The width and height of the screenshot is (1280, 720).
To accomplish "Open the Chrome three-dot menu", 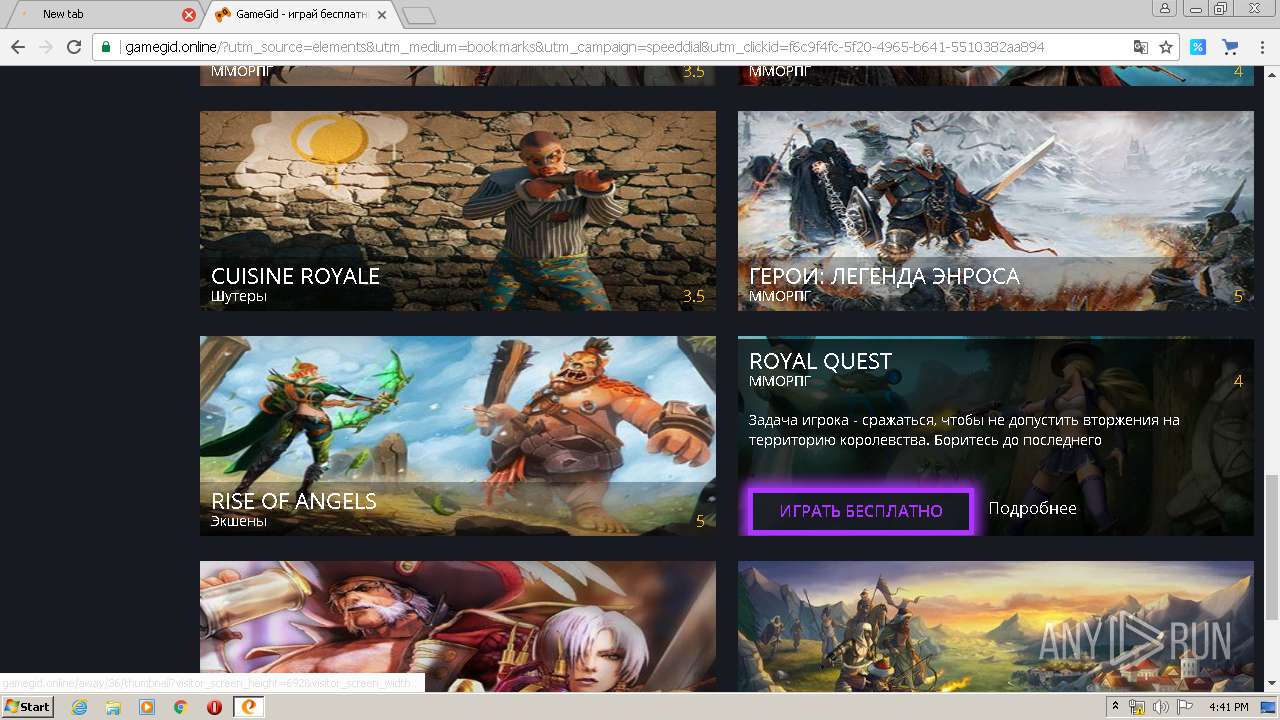I will click(x=1261, y=47).
